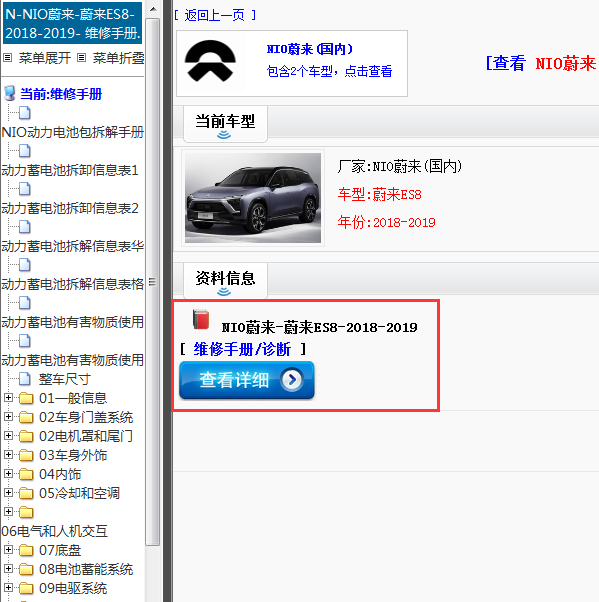Open NIO动力电池包拆解手册 tree entry
This screenshot has width=599, height=602.
(73, 132)
